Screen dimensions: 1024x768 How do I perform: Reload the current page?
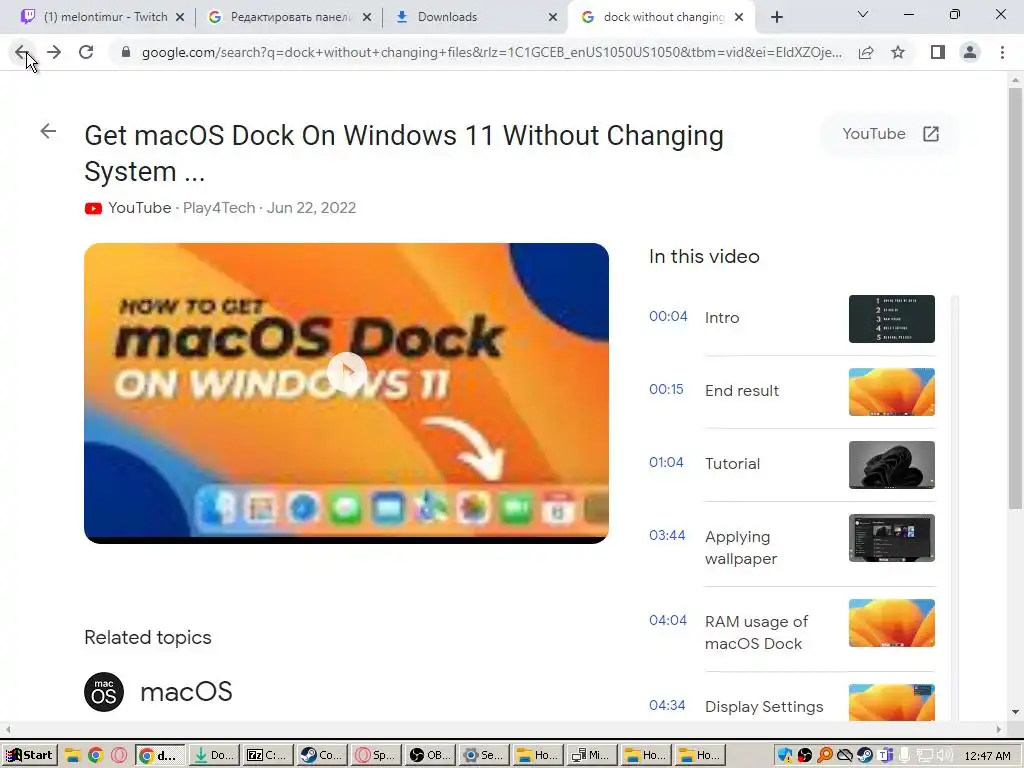click(x=86, y=52)
